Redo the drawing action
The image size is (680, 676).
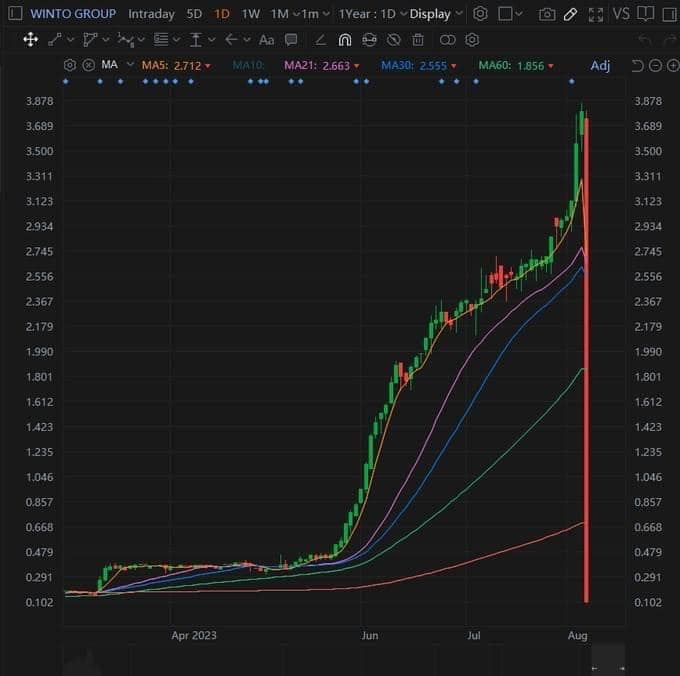[670, 40]
